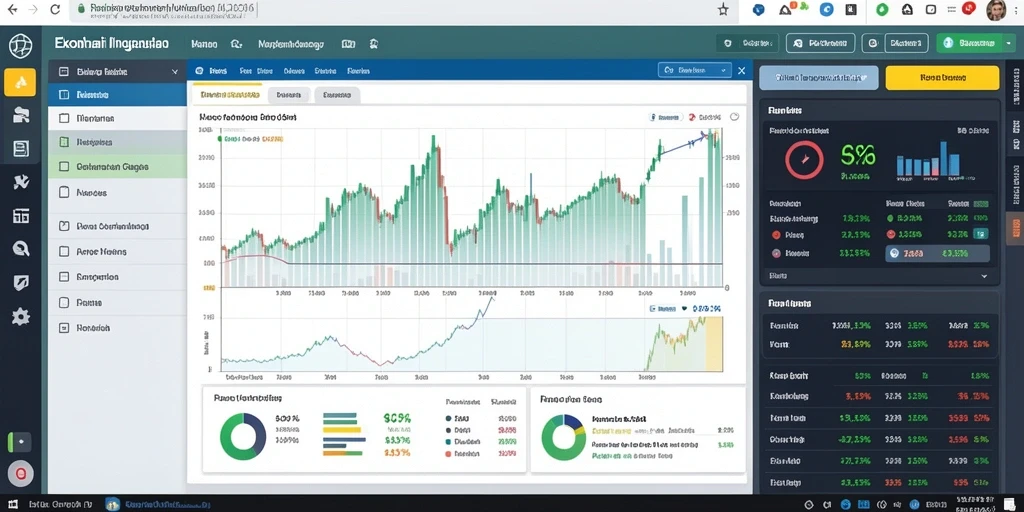Click the teal badge icon in right panel rows

(980, 234)
